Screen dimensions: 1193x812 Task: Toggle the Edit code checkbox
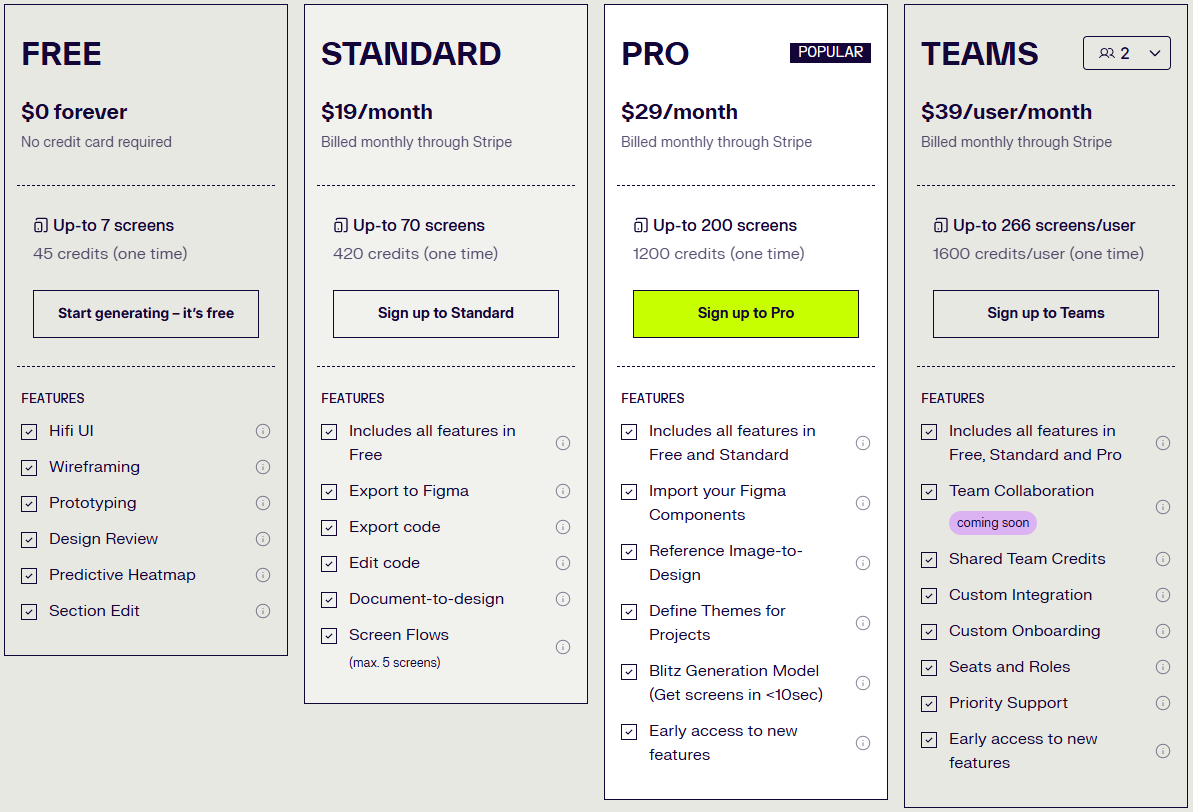coord(329,562)
